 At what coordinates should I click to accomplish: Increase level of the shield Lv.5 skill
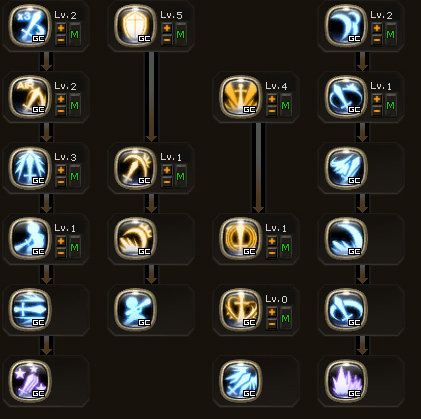pos(167,28)
